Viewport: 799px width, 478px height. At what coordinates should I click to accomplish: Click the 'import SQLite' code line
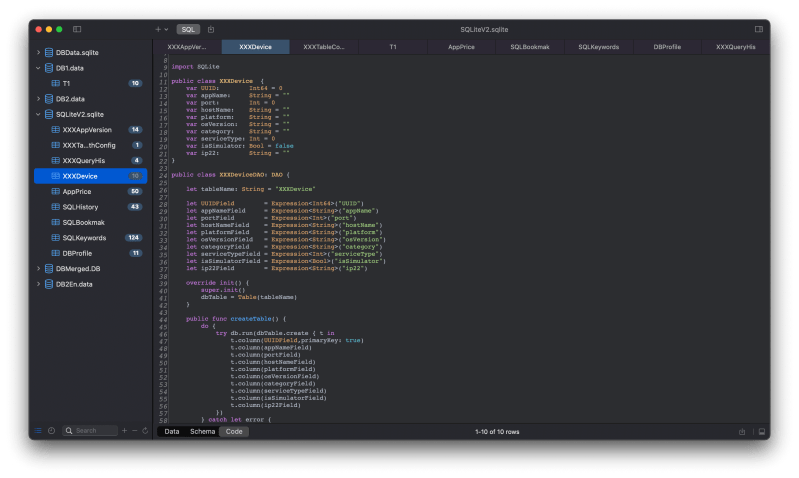pos(195,67)
